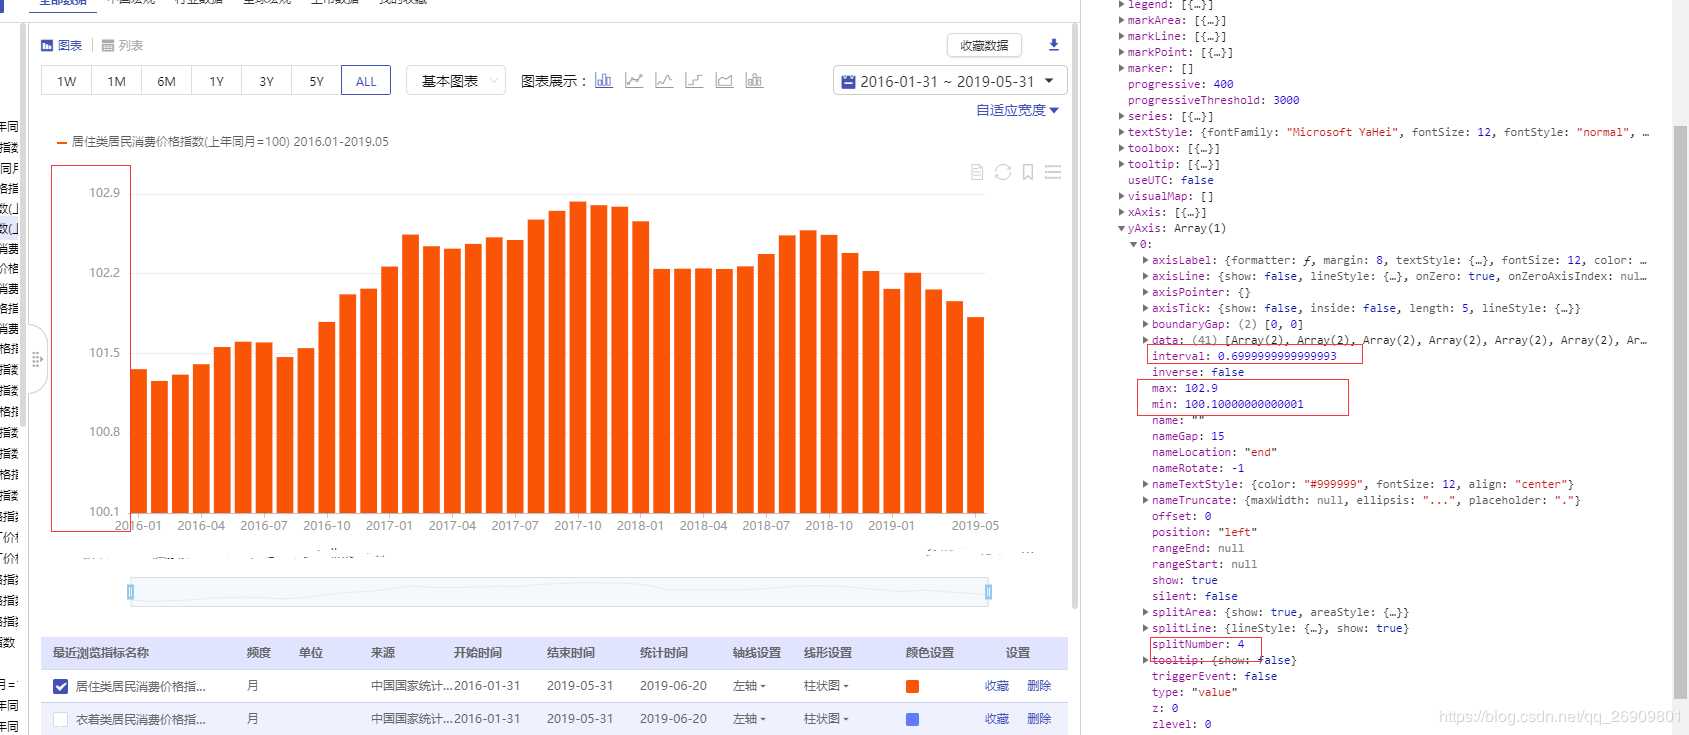Click the chart panel vertical scrollbar

1075,317
